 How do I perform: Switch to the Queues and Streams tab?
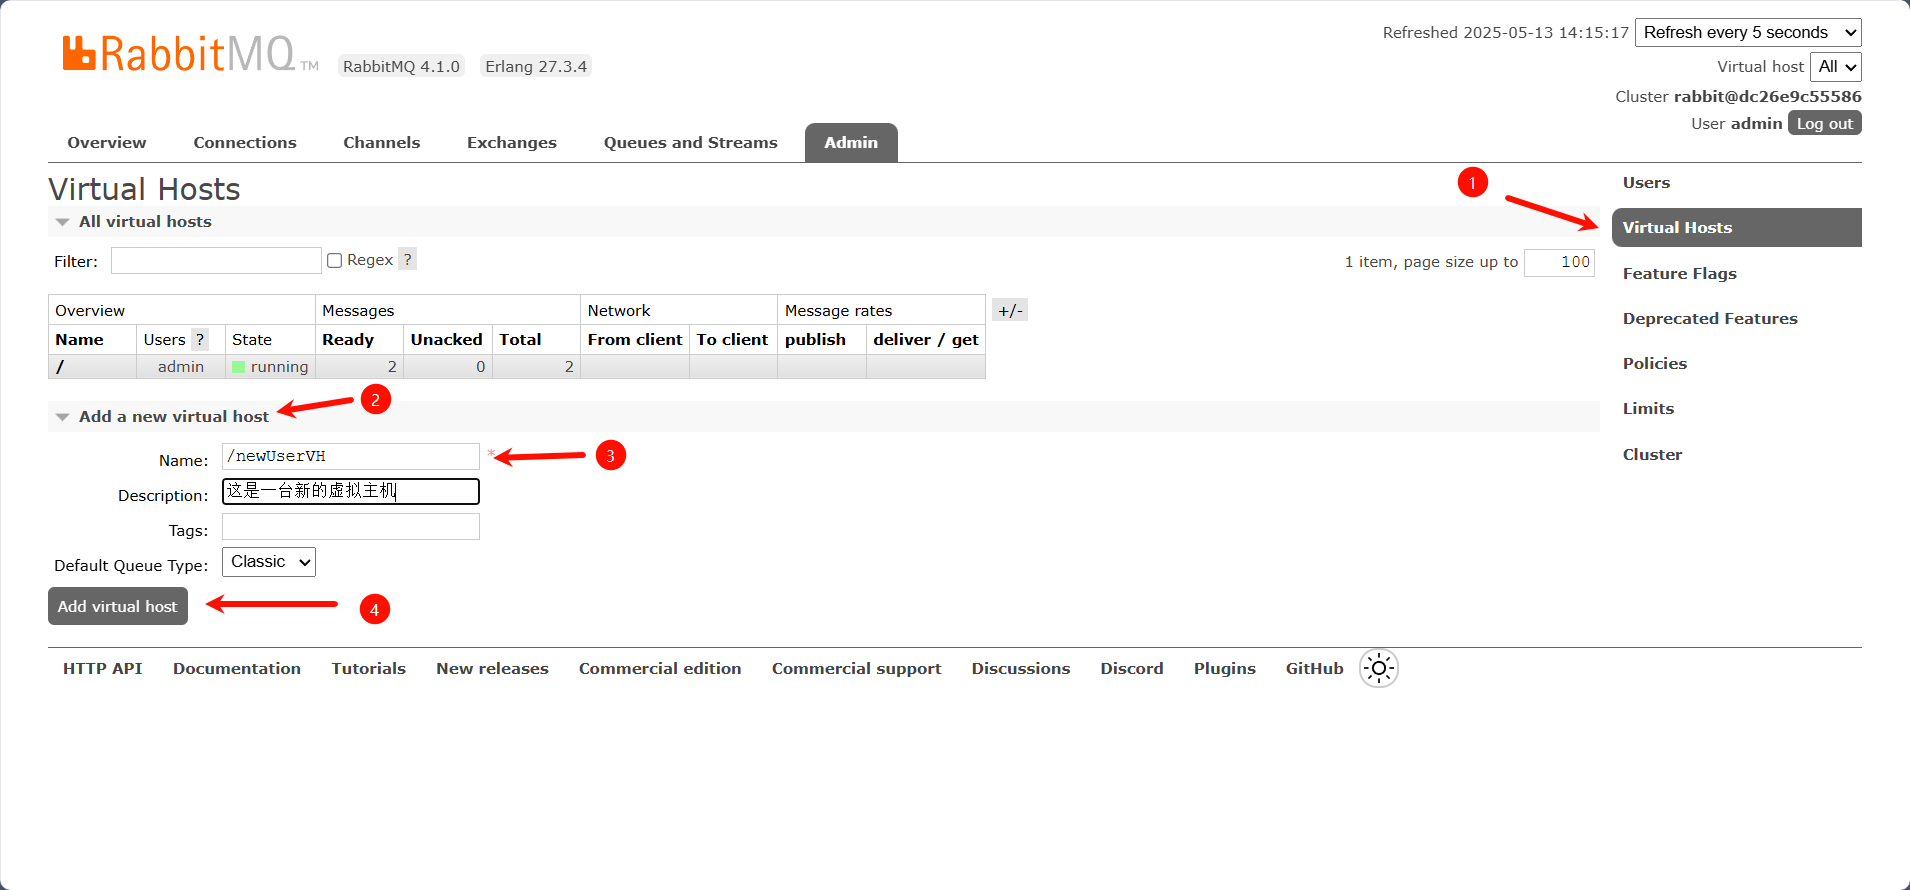(690, 143)
